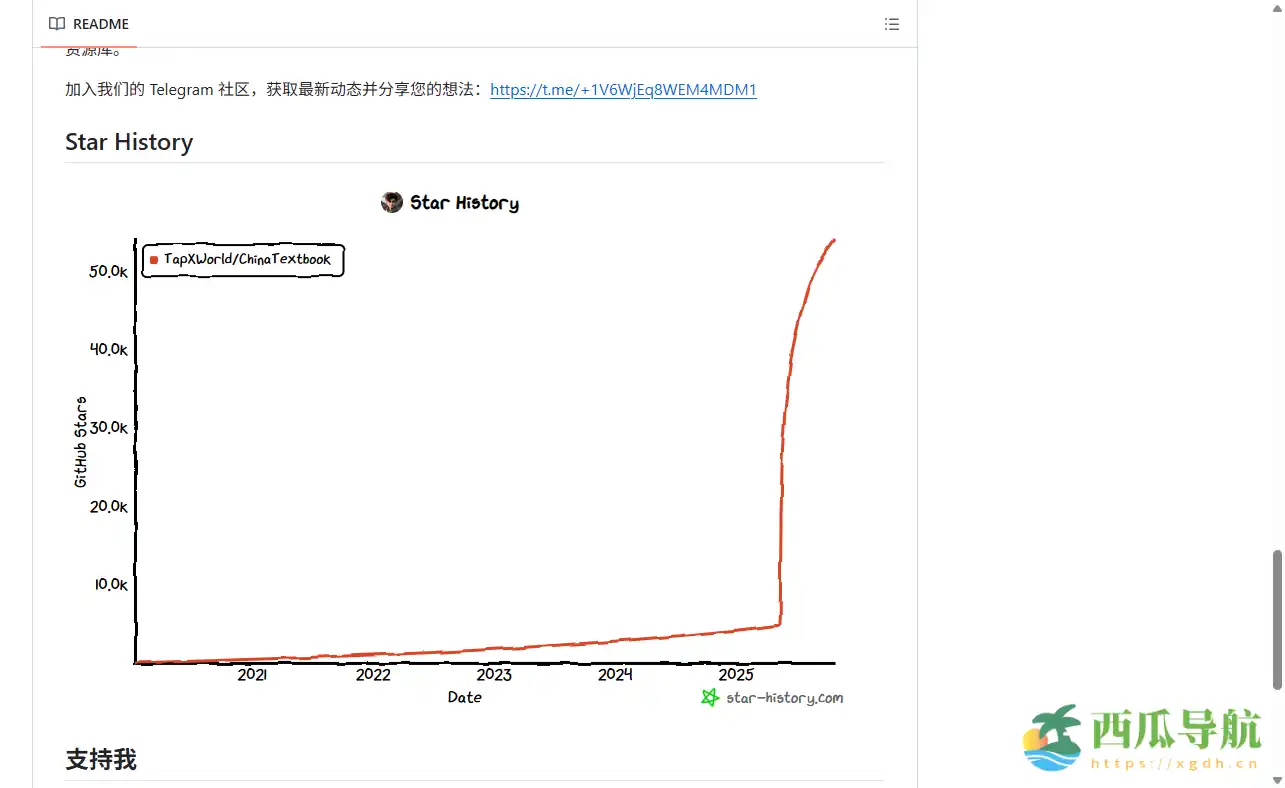Click the README book icon
Image resolution: width=1285 pixels, height=788 pixels.
[57, 24]
